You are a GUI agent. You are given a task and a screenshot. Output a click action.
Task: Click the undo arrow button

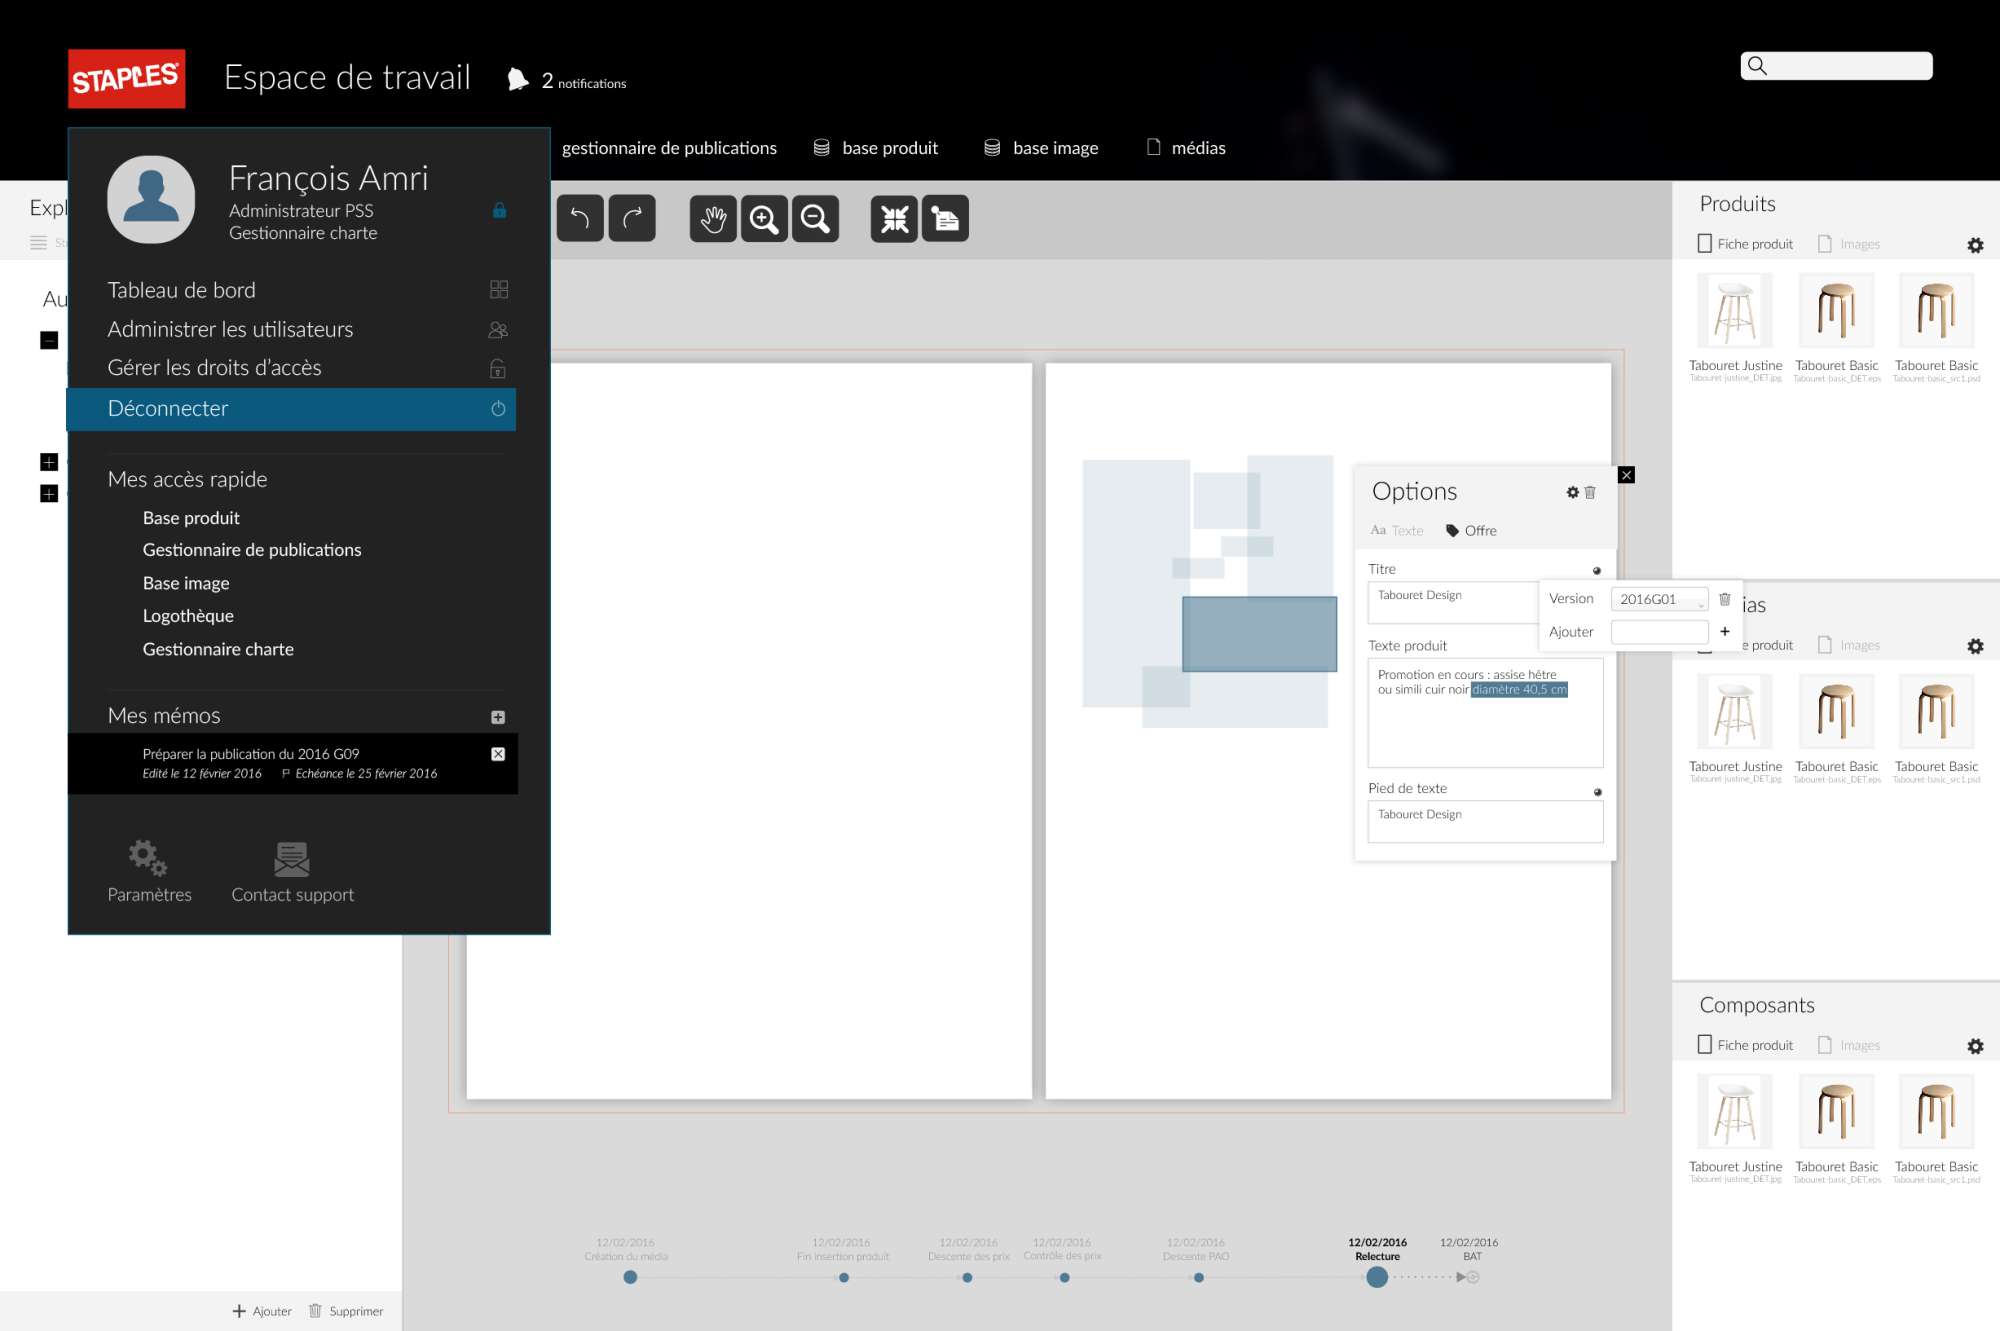click(579, 218)
